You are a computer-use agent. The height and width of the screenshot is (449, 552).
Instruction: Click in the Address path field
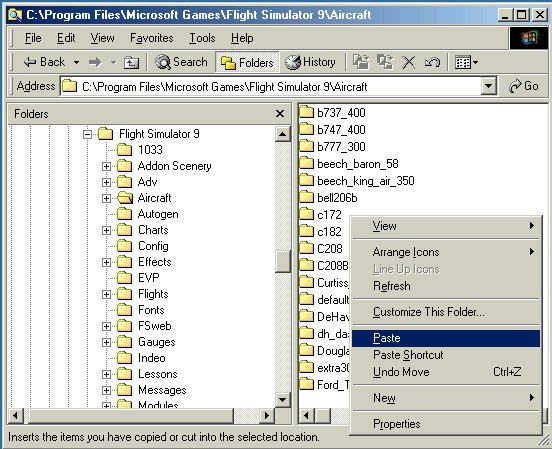[271, 86]
